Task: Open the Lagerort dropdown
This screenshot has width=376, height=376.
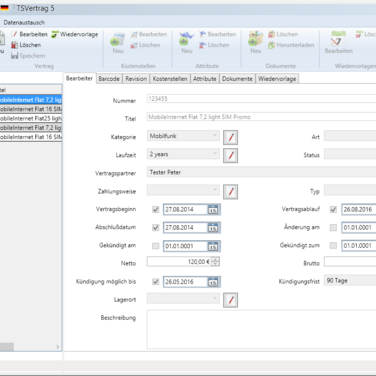Action: coord(183,298)
